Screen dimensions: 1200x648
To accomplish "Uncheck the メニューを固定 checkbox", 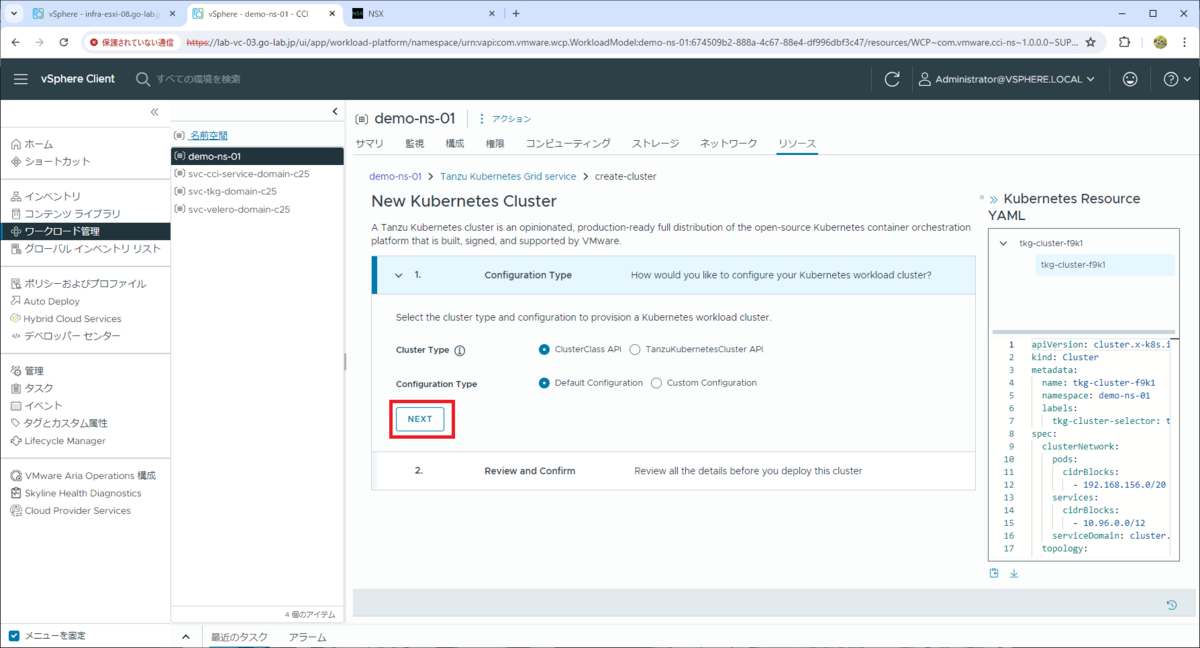I will [12, 634].
